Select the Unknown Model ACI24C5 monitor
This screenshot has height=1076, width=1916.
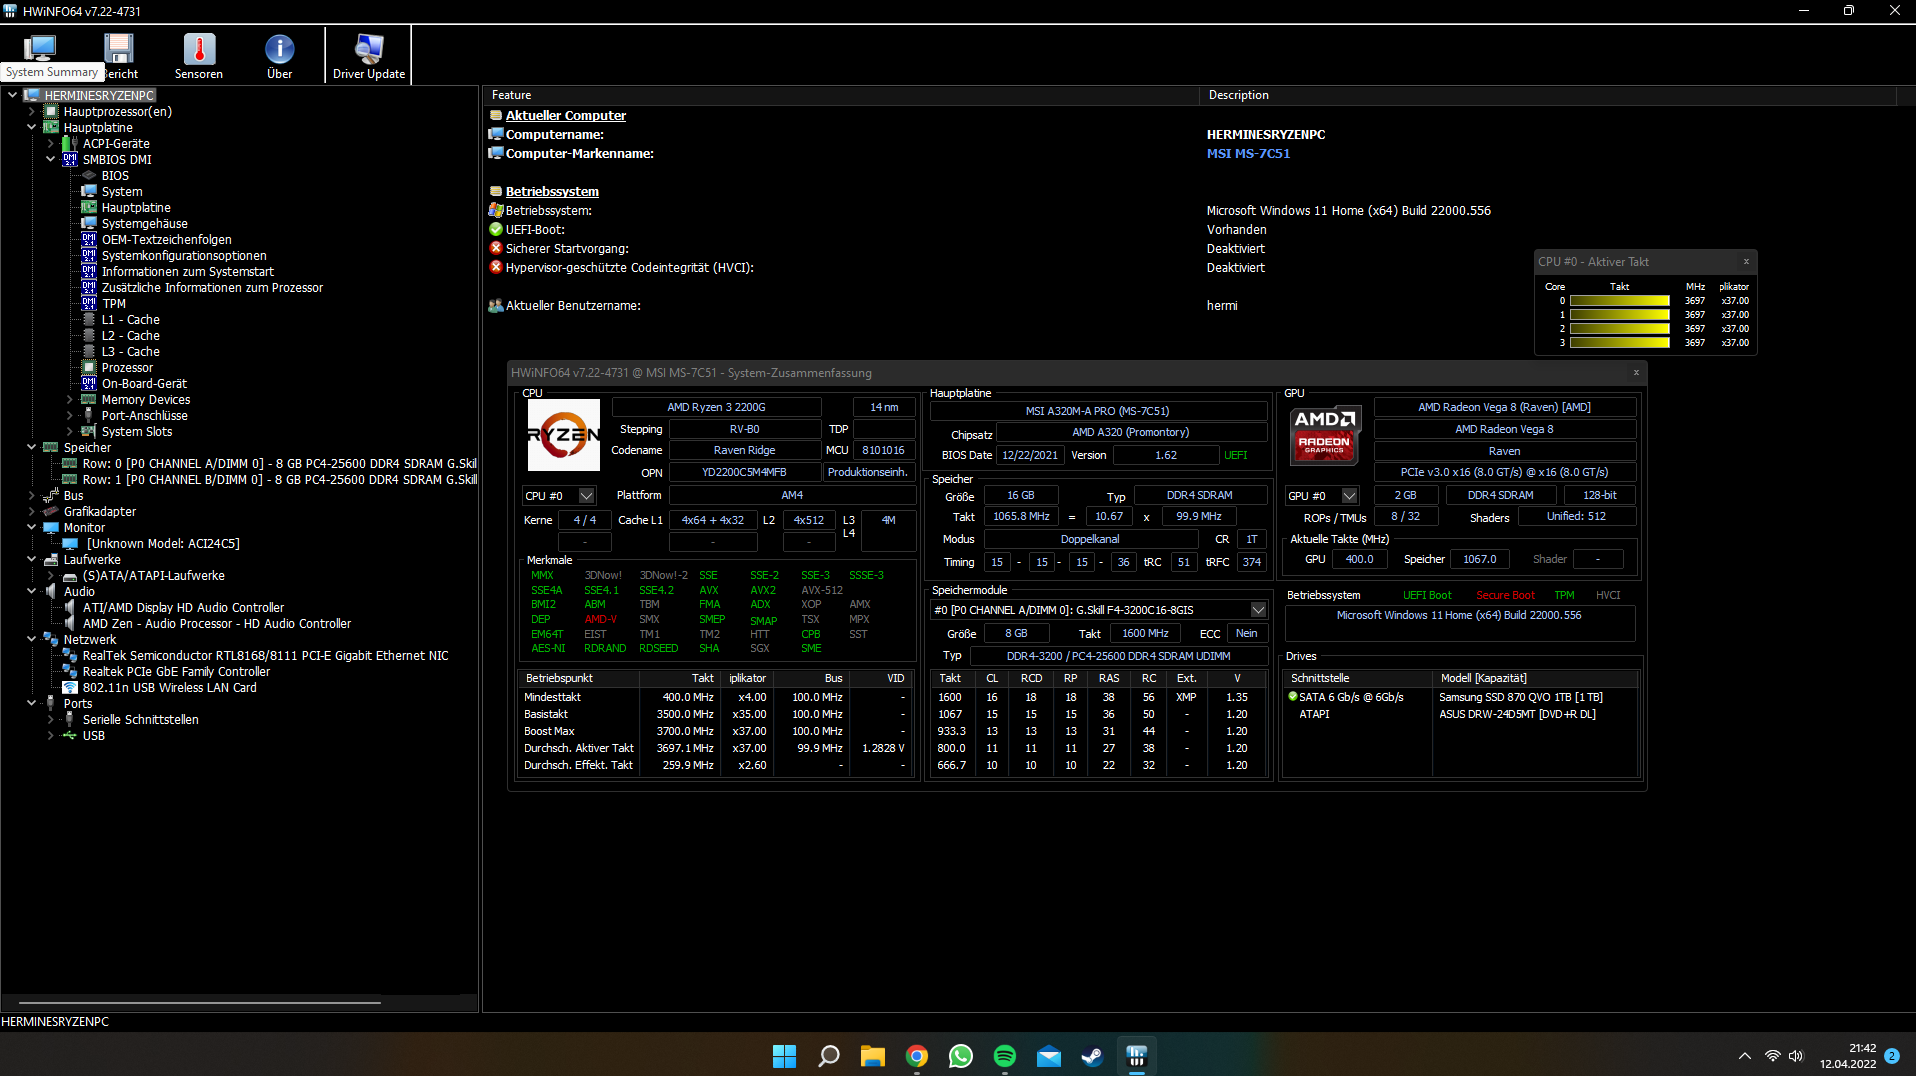(x=163, y=544)
